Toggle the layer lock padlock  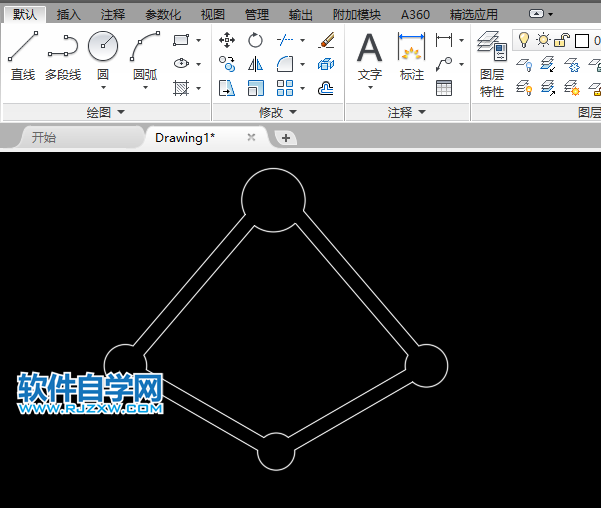(562, 40)
